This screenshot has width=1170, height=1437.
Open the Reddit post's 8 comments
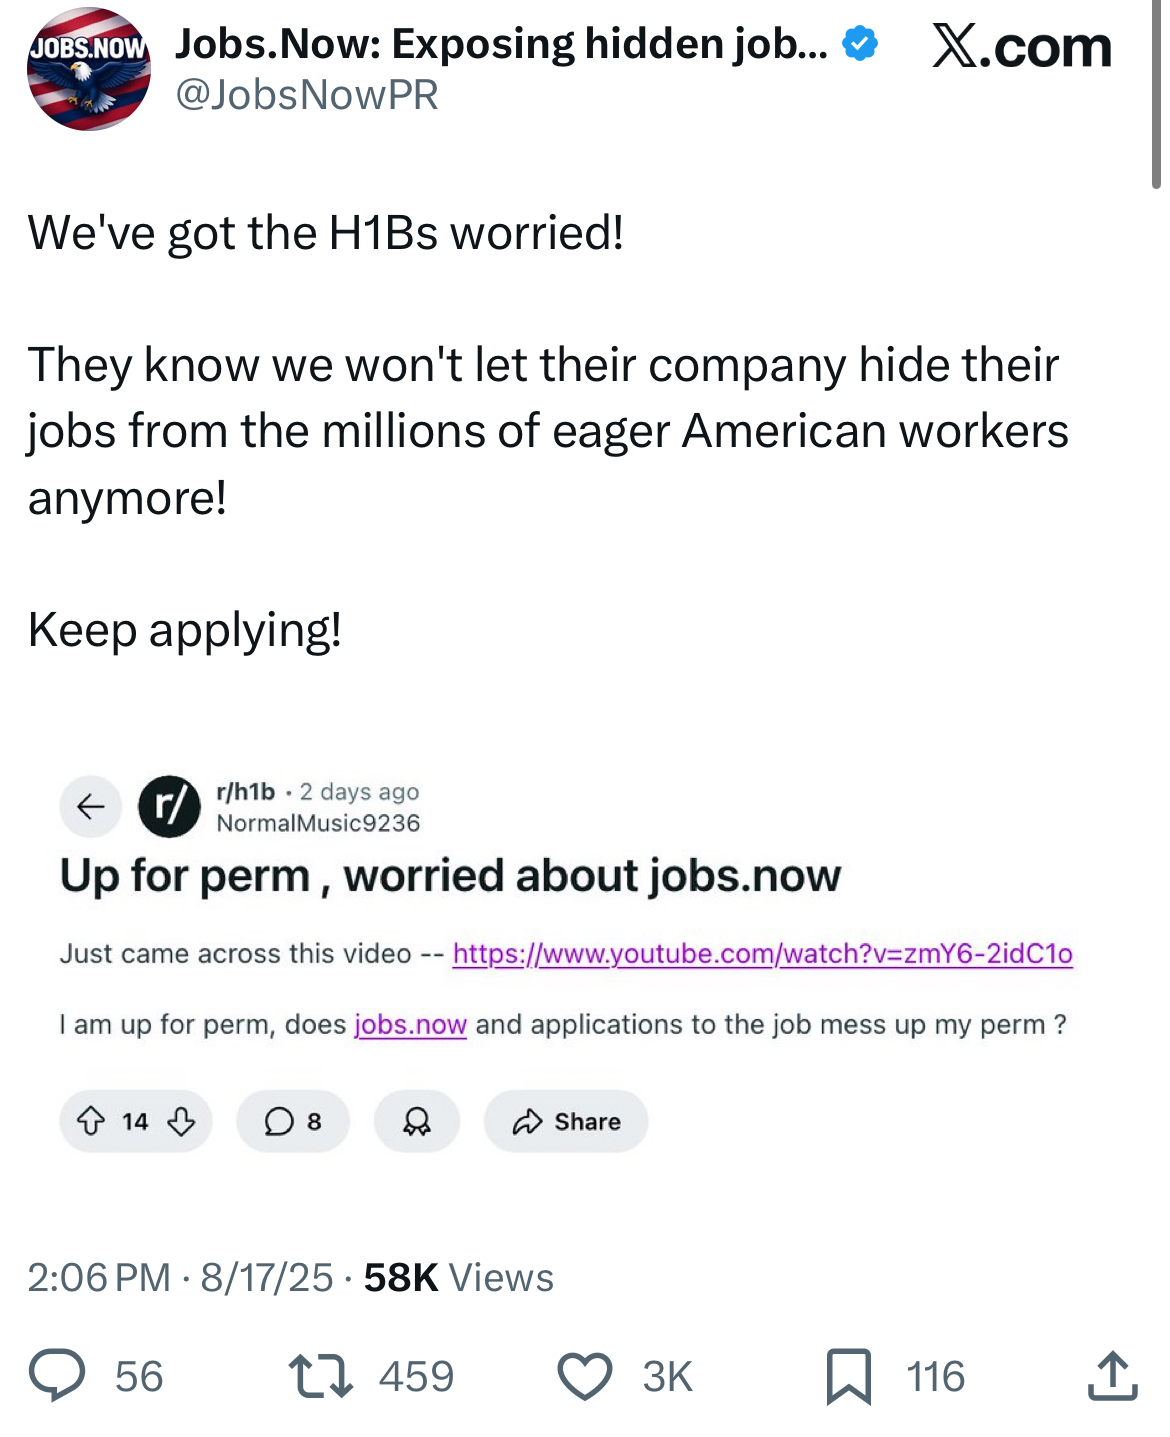292,1122
